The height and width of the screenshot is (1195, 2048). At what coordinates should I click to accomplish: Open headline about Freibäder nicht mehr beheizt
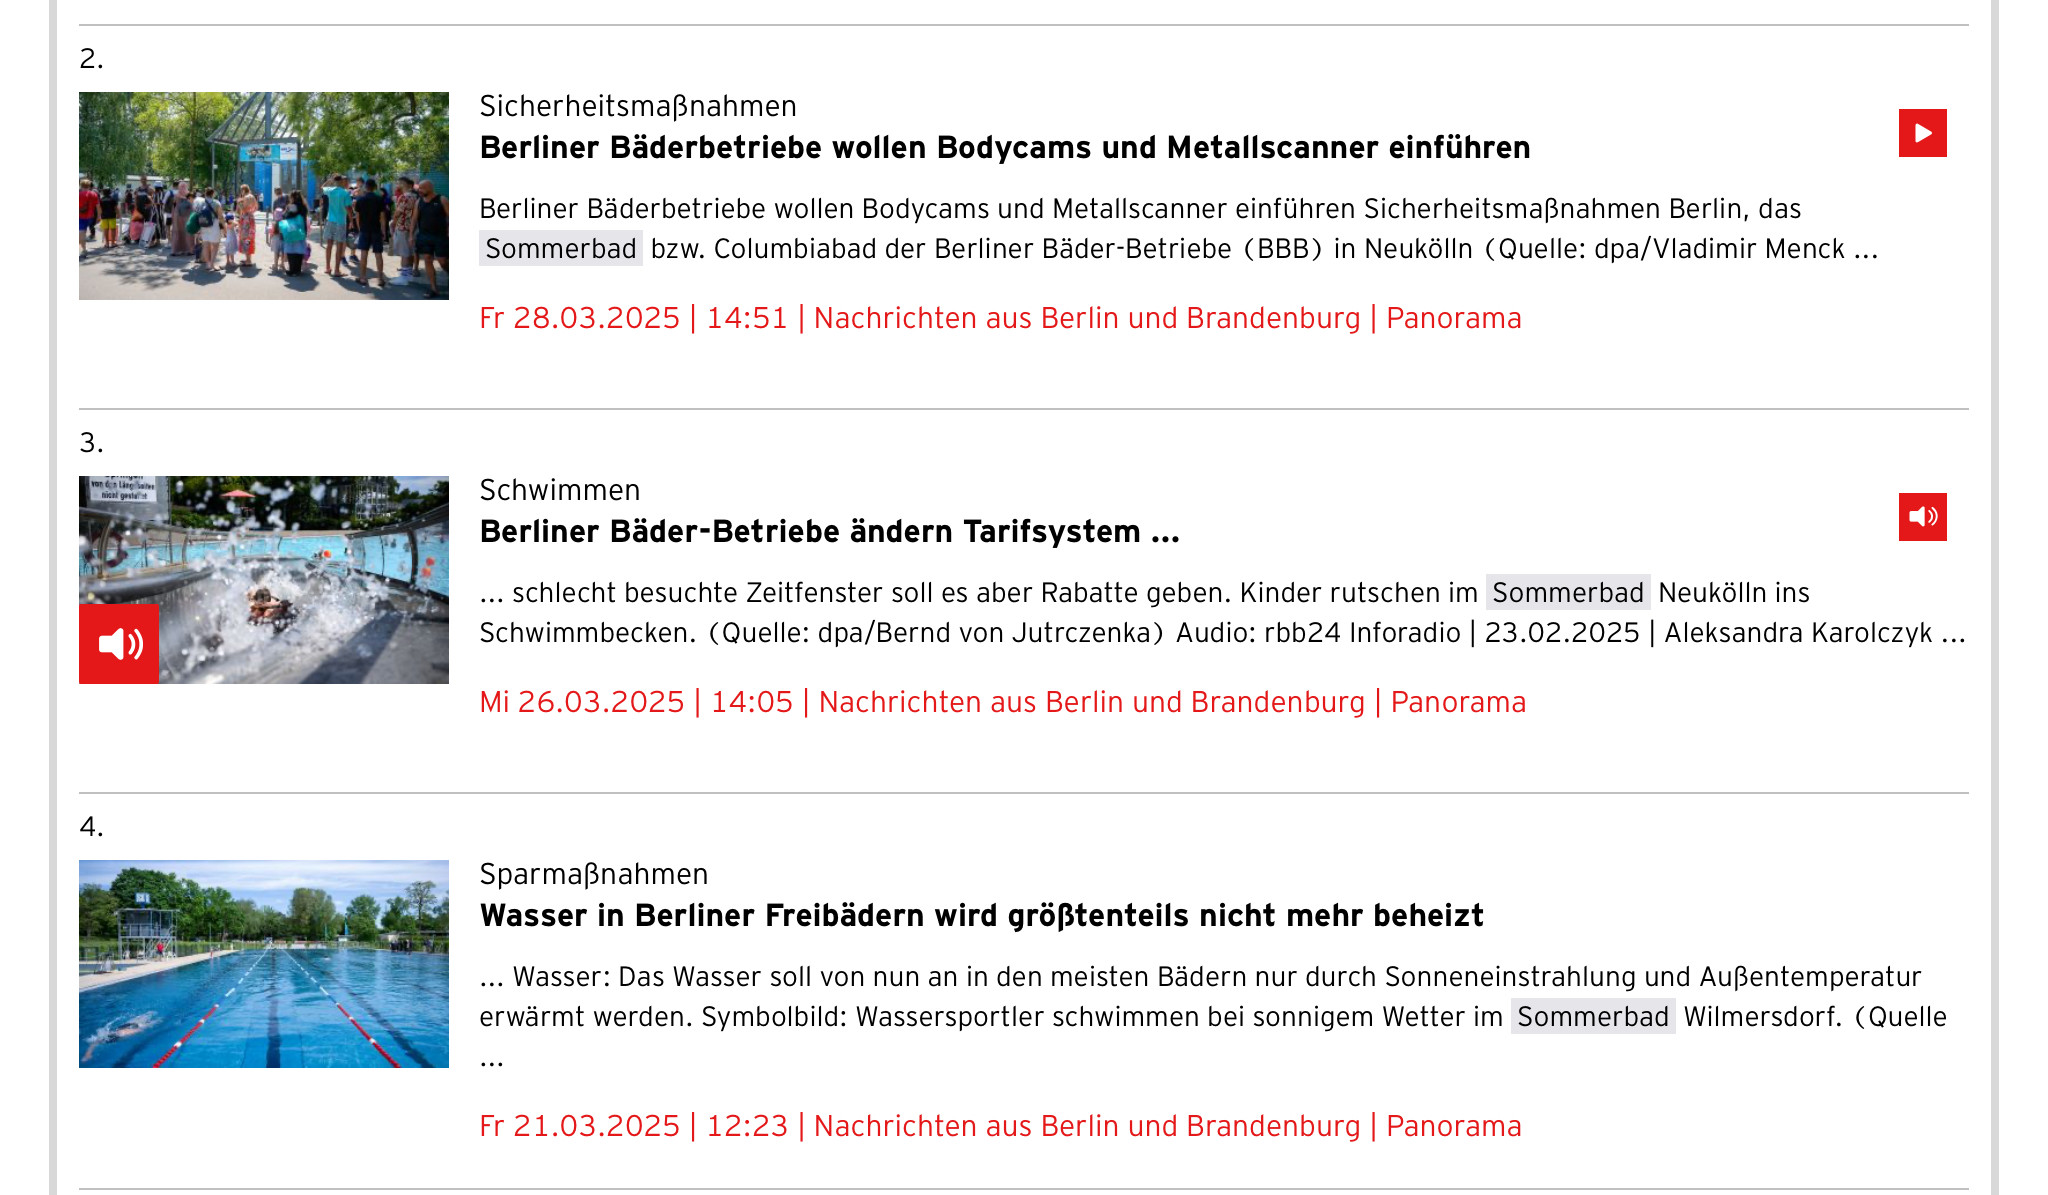click(x=981, y=916)
